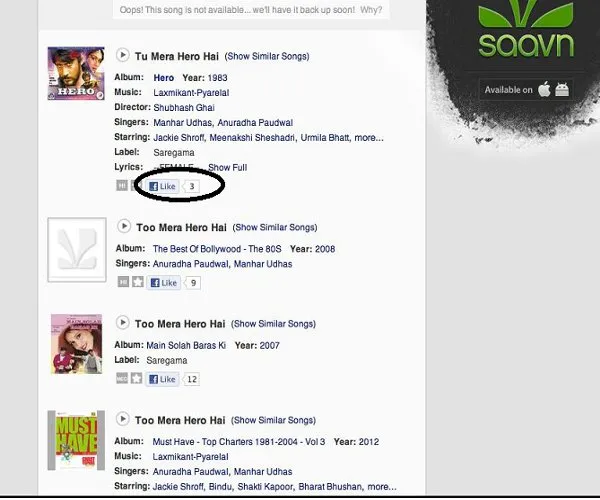The width and height of the screenshot is (600, 500).
Task: Add the Best Of Bollywood song to queue icon
Action: (x=123, y=282)
